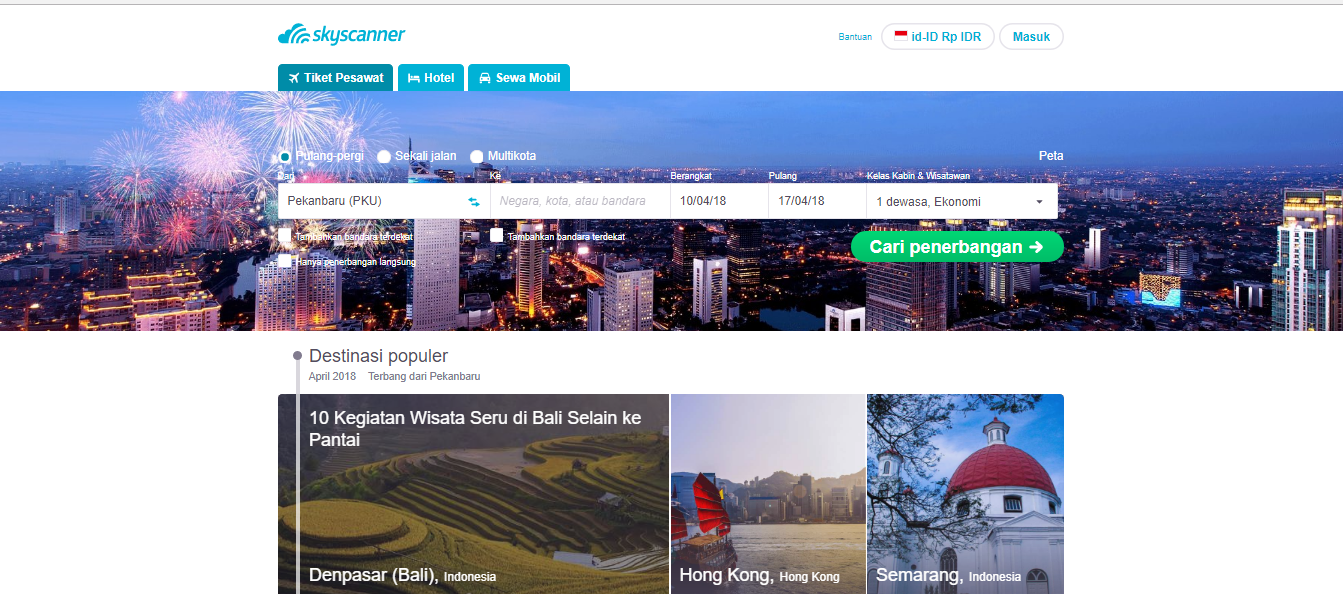Switch to the Hotel tab

pyautogui.click(x=431, y=78)
